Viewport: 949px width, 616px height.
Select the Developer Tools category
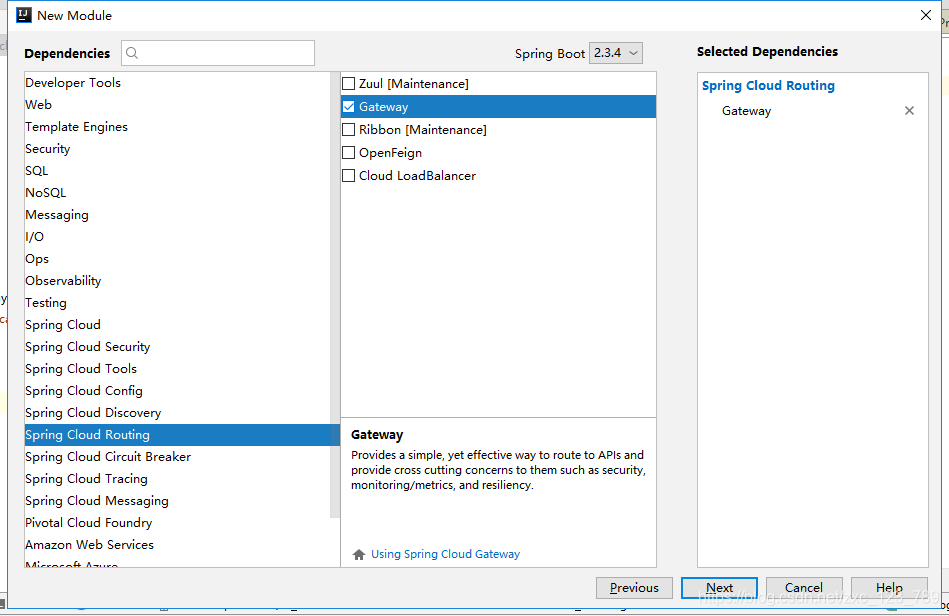coord(178,83)
